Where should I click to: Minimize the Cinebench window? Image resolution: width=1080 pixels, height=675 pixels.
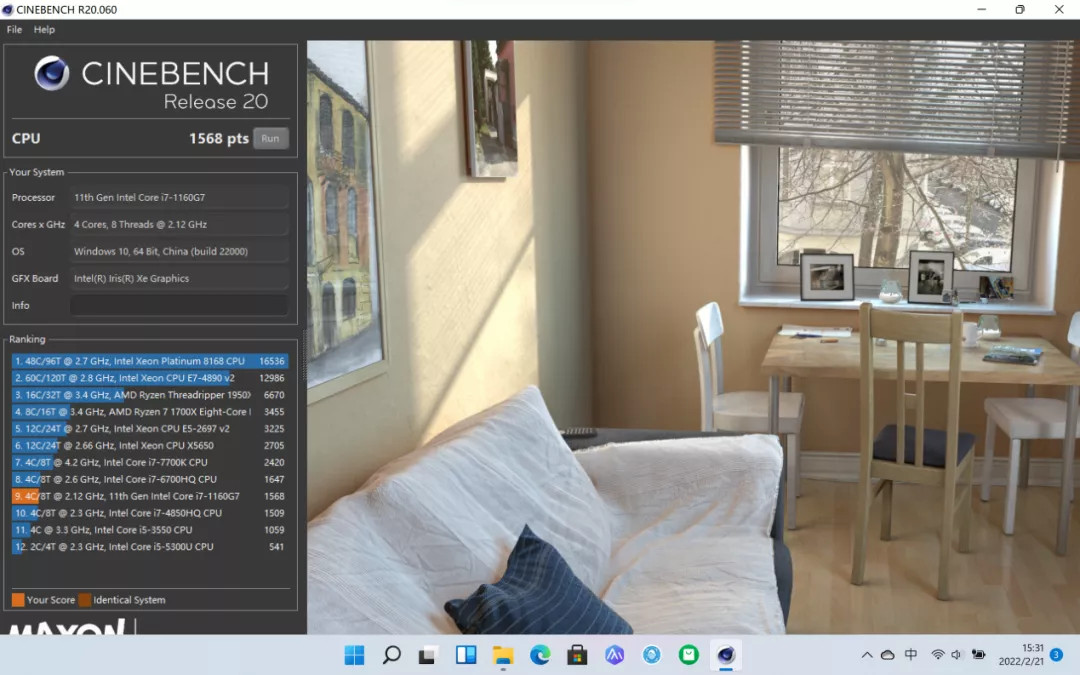click(982, 10)
